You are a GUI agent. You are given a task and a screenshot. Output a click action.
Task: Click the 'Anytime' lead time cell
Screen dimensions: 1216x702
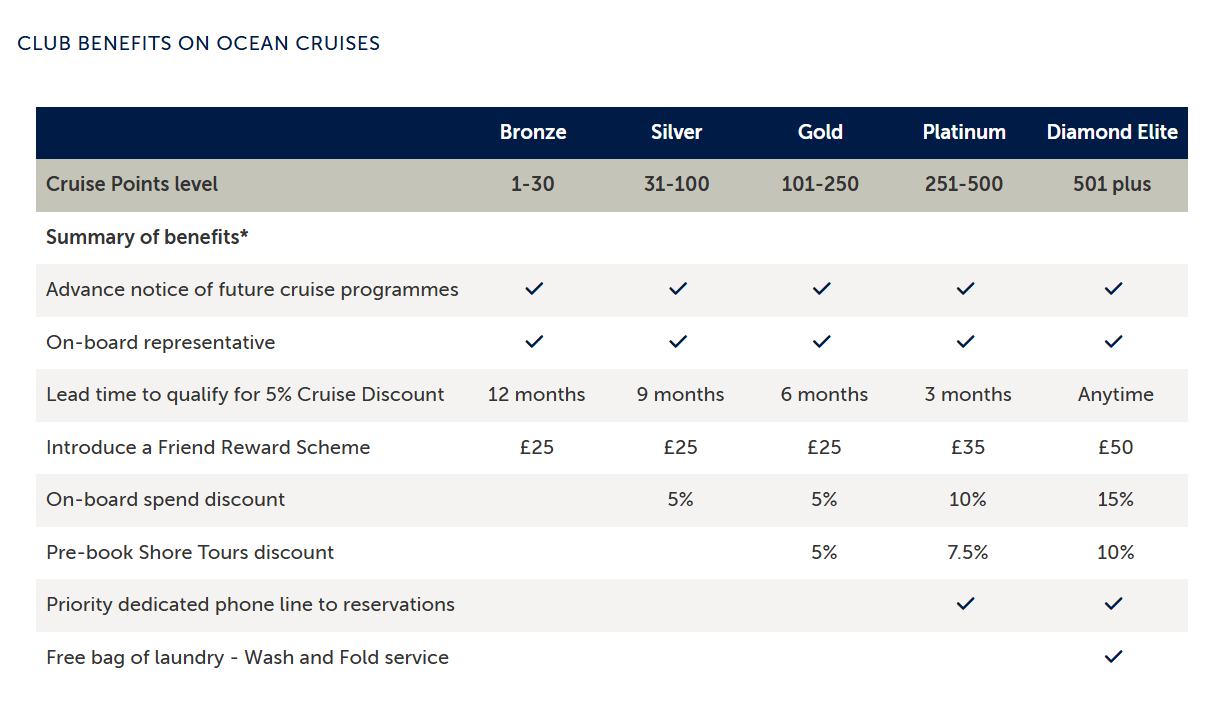1115,394
